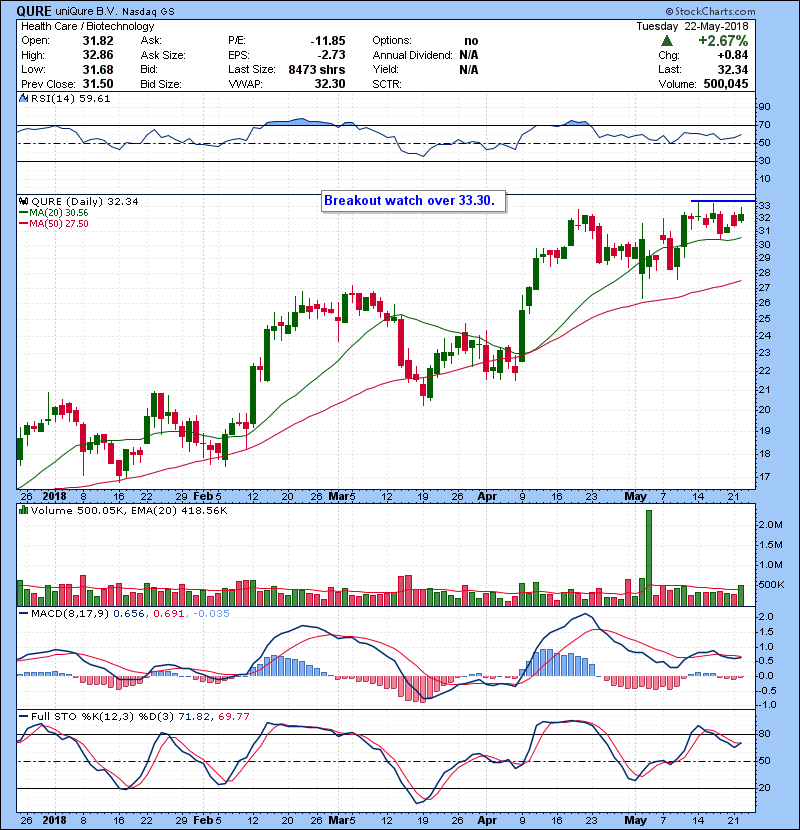Click the 2.0M volume axis label
Screen dimensions: 800x830
click(771, 525)
